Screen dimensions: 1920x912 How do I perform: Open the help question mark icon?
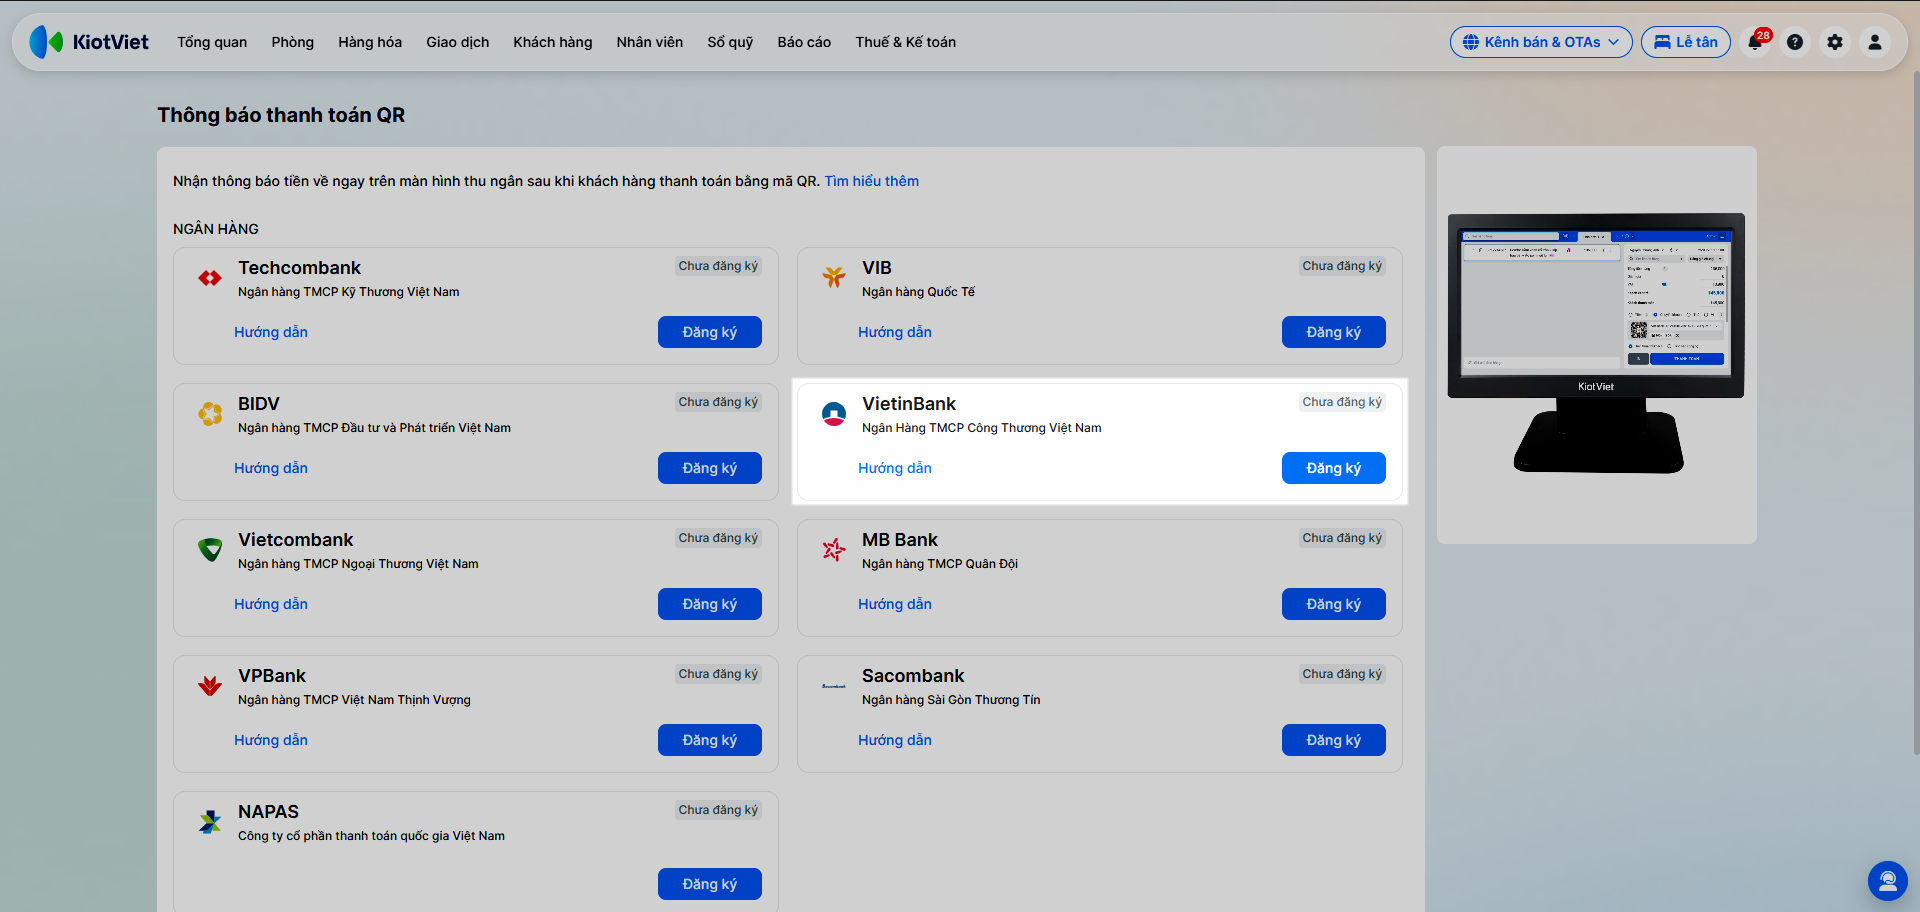(1795, 42)
